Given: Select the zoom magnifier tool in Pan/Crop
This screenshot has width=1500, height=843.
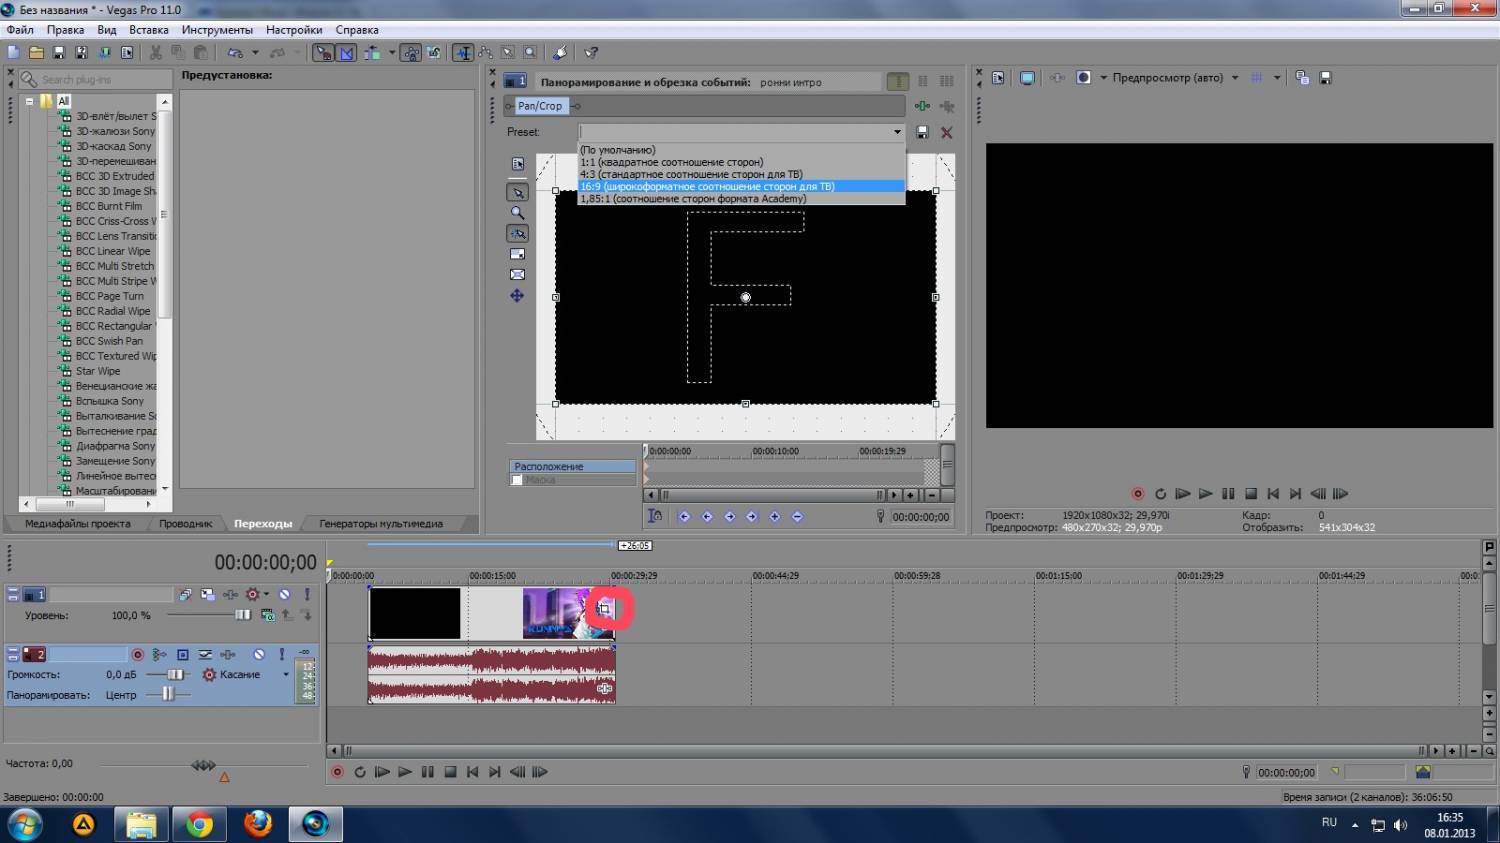Looking at the screenshot, I should click(x=517, y=213).
